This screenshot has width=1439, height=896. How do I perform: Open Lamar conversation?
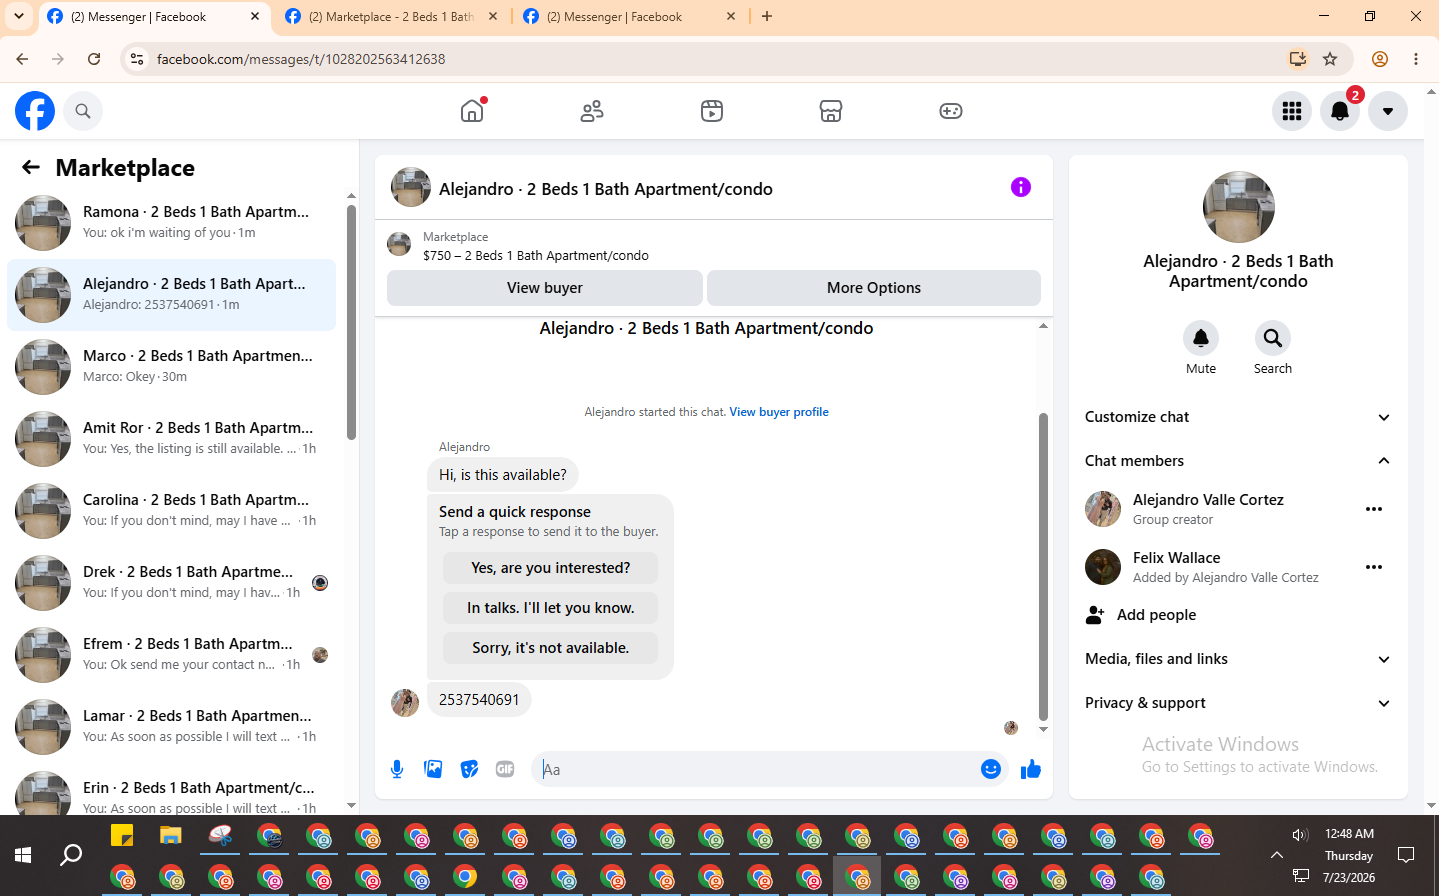171,726
